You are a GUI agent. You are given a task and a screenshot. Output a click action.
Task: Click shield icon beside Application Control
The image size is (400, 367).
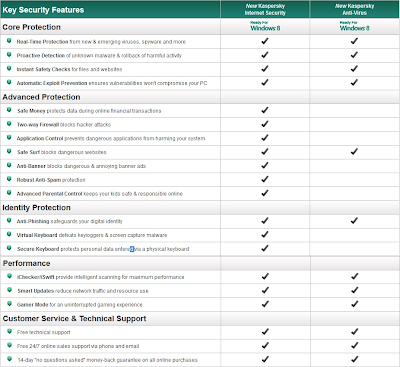click(9, 138)
